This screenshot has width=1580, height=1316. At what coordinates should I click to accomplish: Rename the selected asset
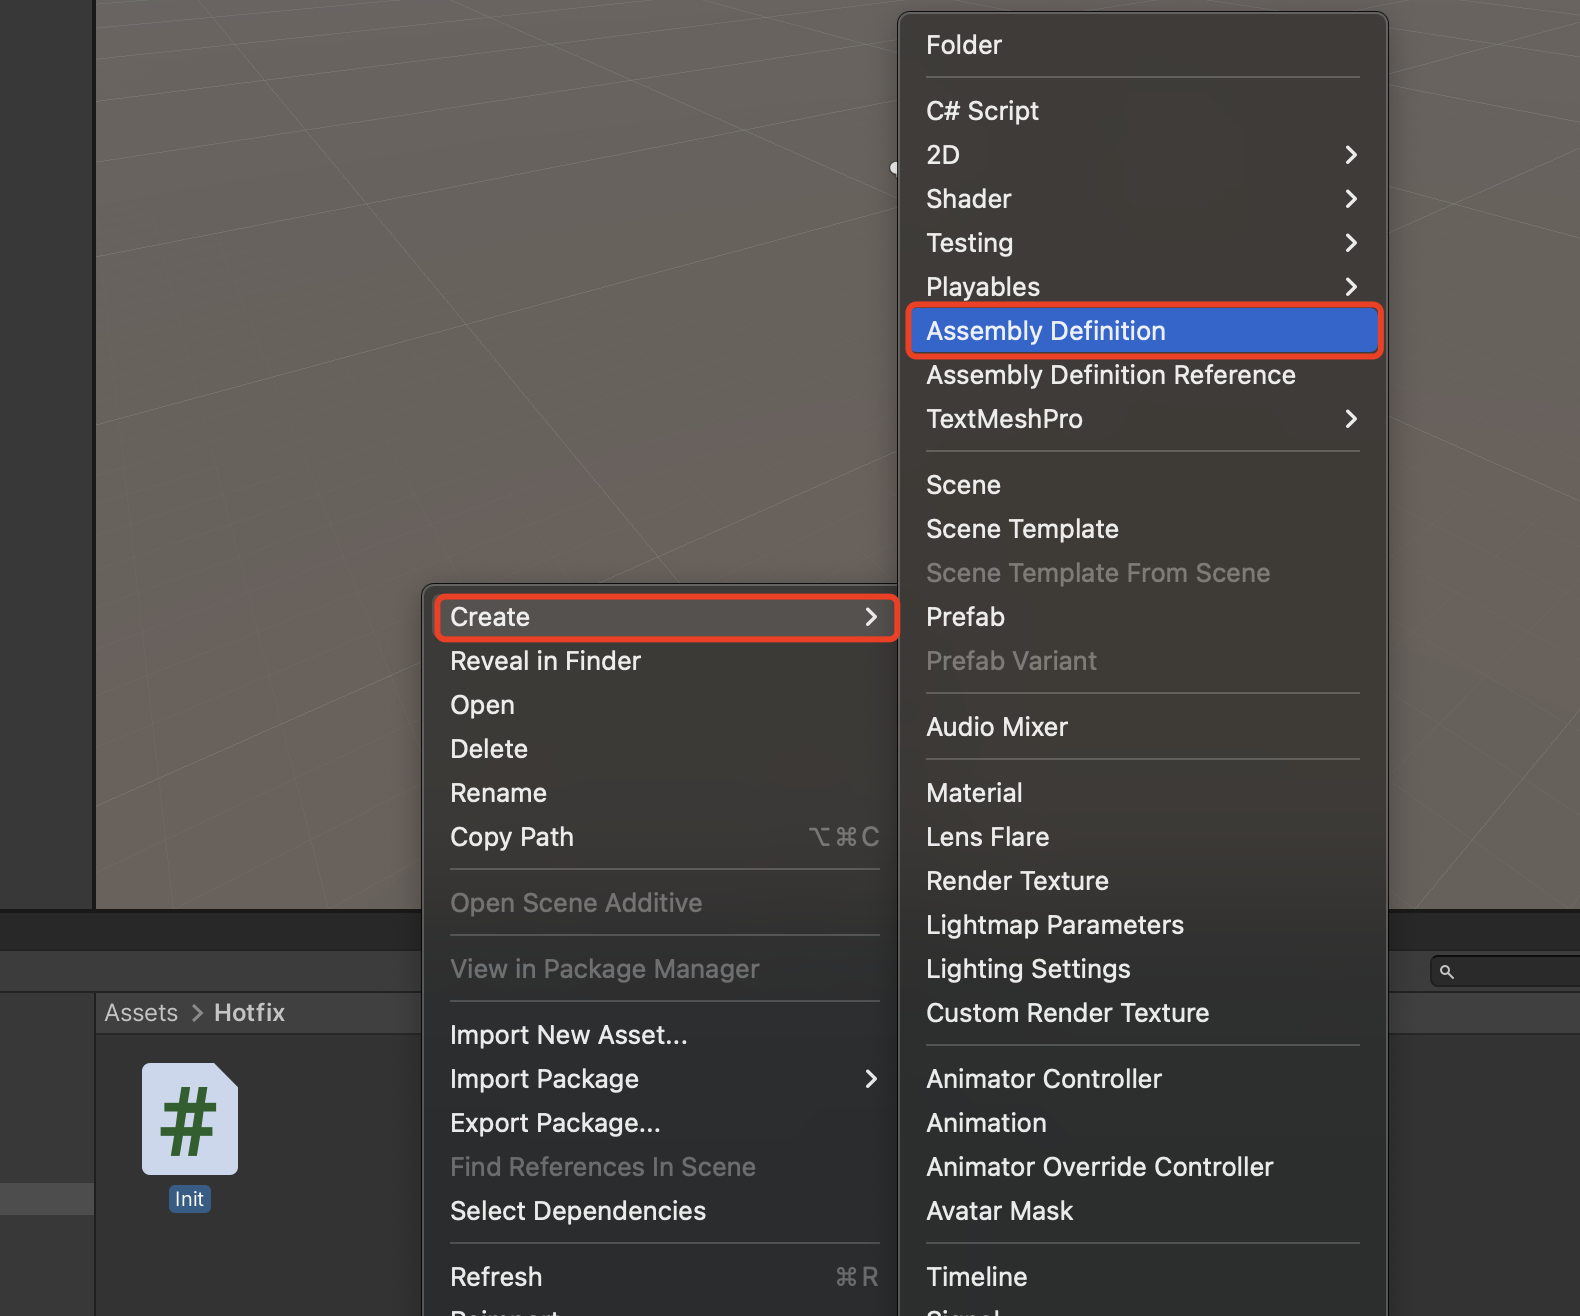tap(665, 793)
